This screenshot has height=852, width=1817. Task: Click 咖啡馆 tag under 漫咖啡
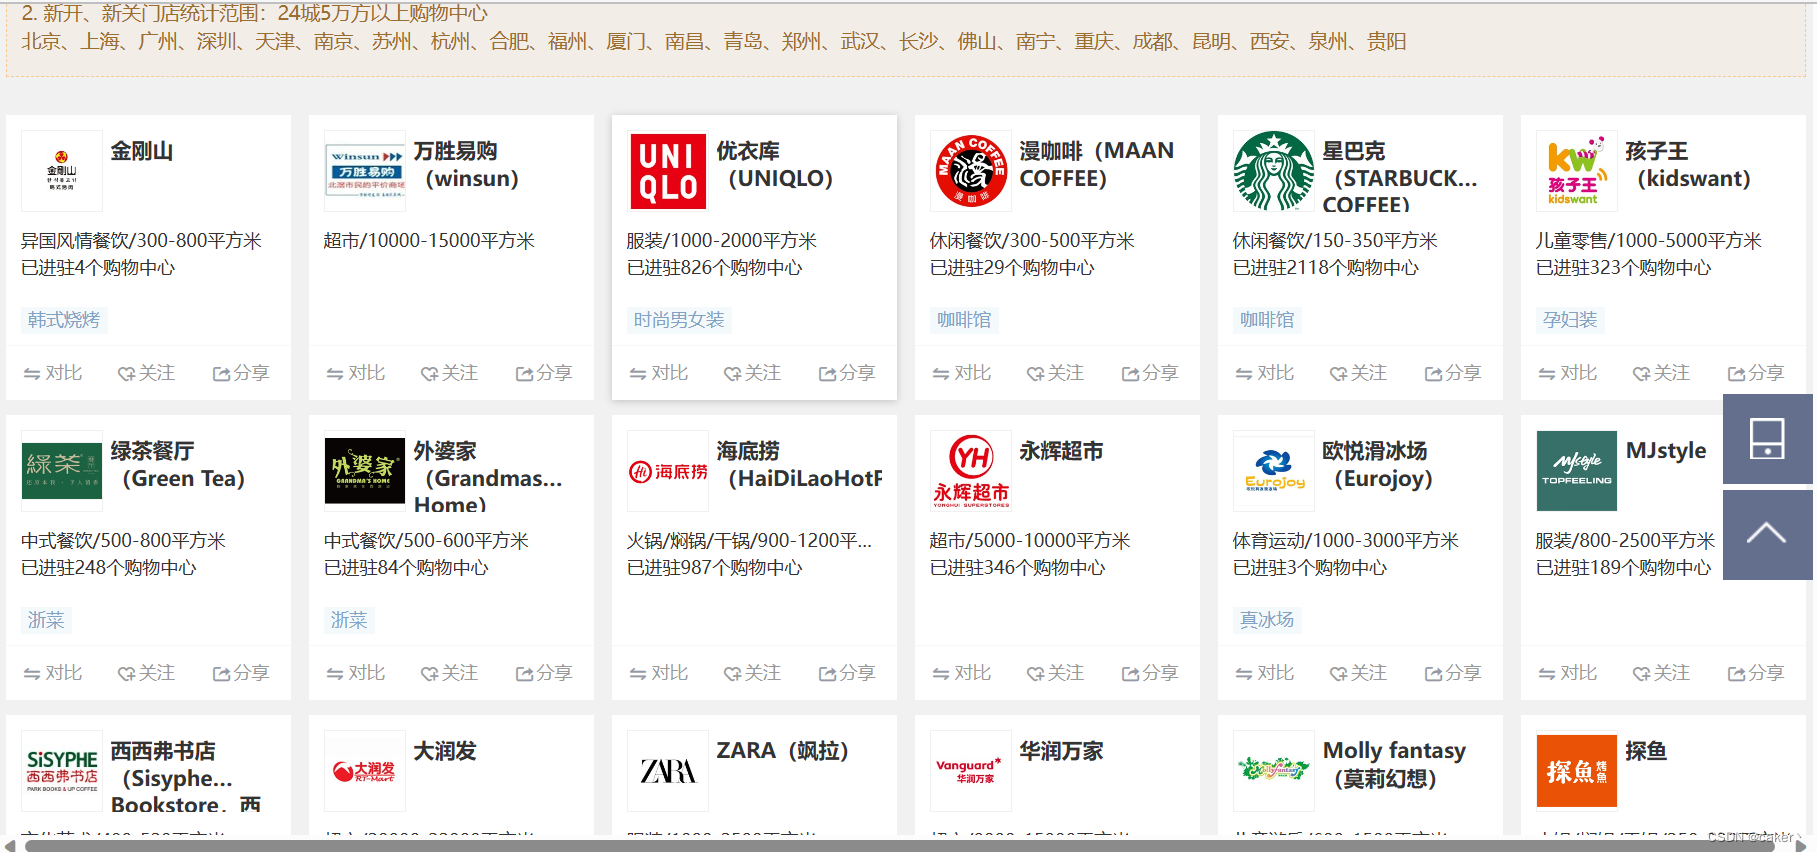click(x=964, y=320)
